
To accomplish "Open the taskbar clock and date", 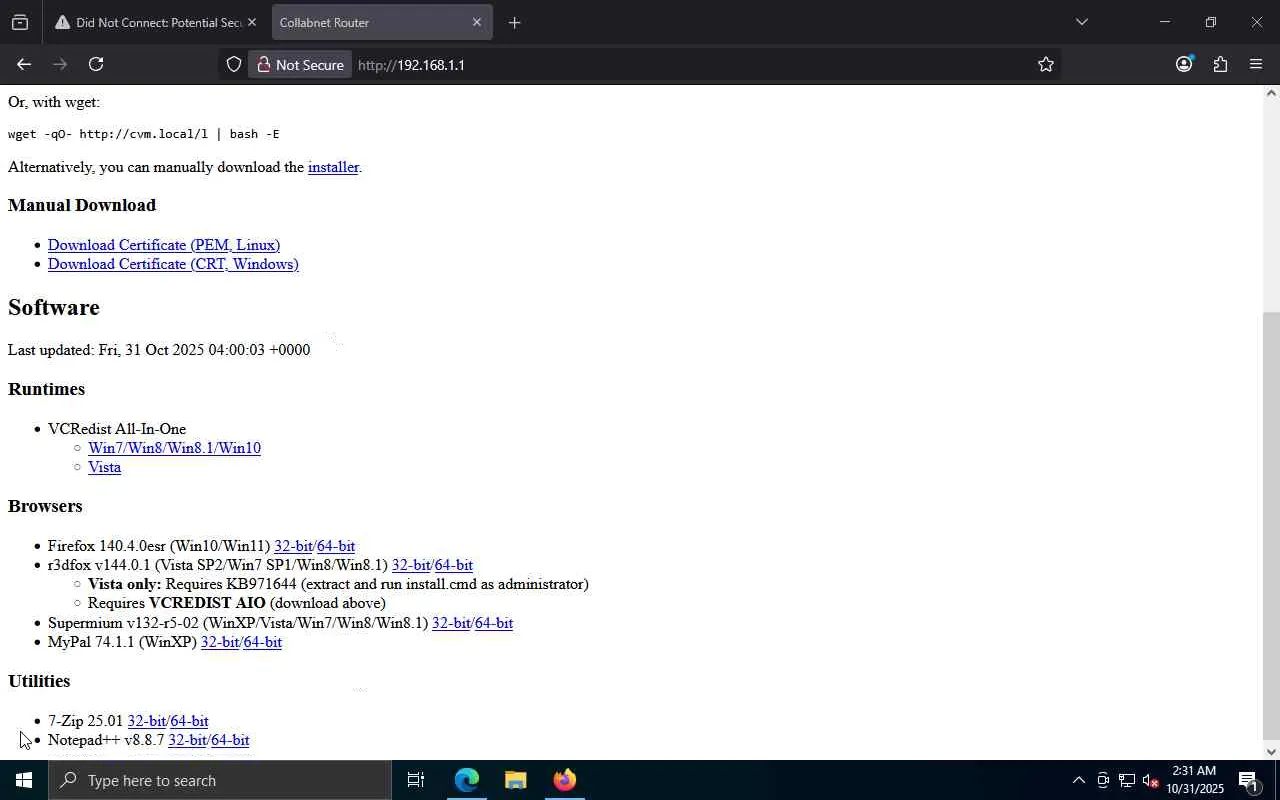I will (x=1194, y=780).
